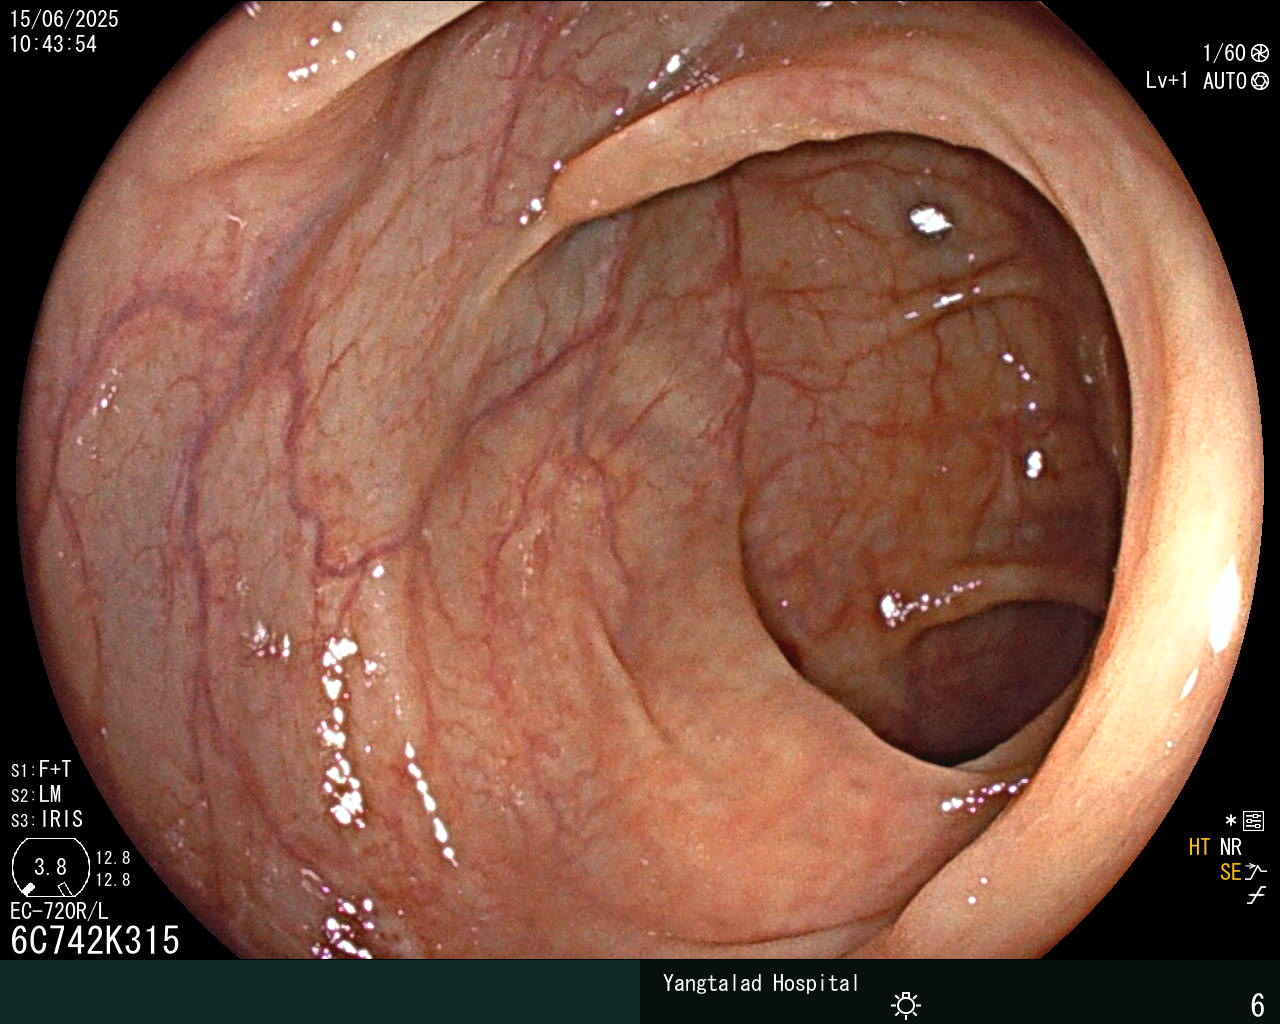
Task: Click the date 15/06/2025
Action: pos(64,19)
